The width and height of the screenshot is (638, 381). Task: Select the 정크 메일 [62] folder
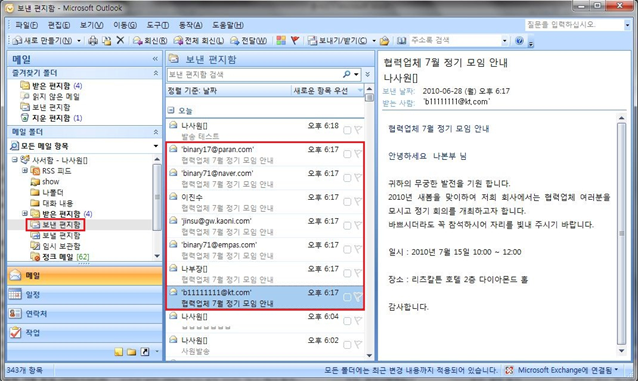click(x=66, y=257)
